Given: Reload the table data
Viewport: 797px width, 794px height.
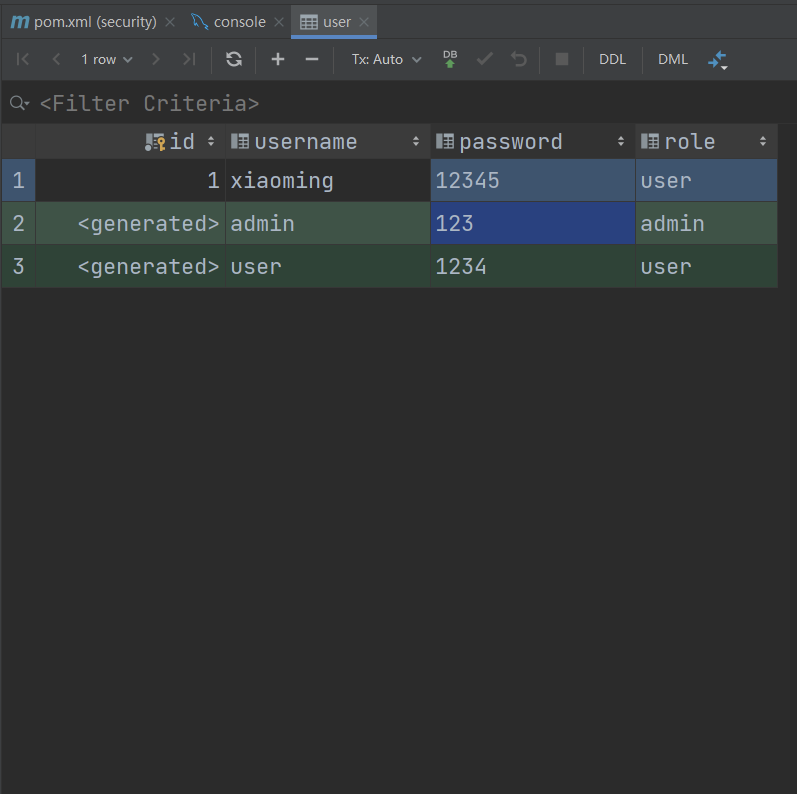Looking at the screenshot, I should pyautogui.click(x=234, y=59).
